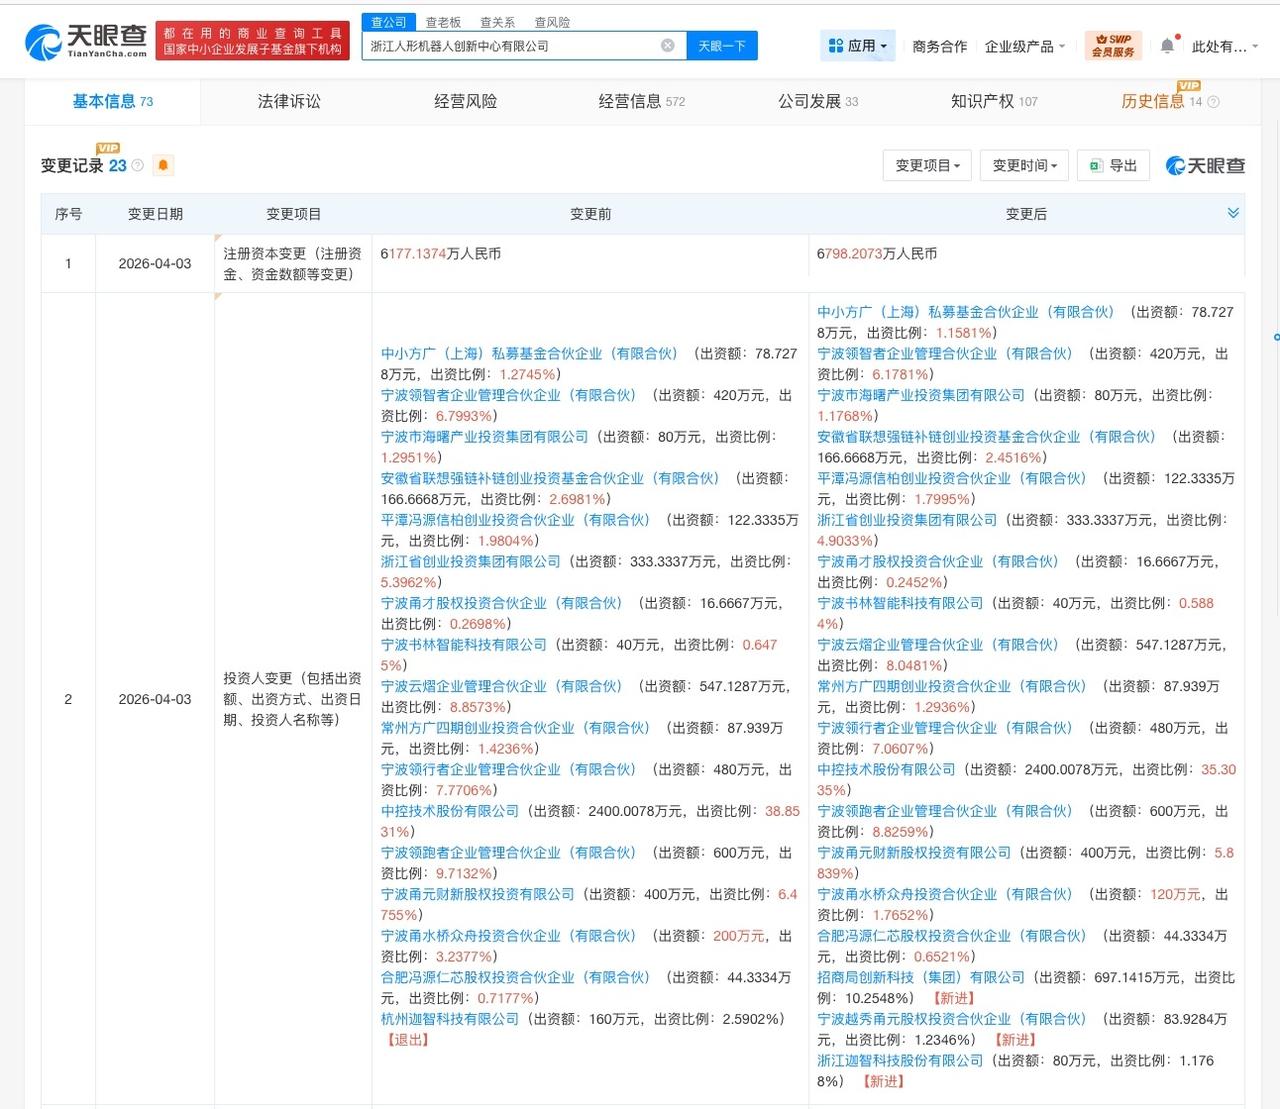This screenshot has height=1109, width=1280.
Task: Go to the 公司发展 tab
Action: [x=818, y=101]
